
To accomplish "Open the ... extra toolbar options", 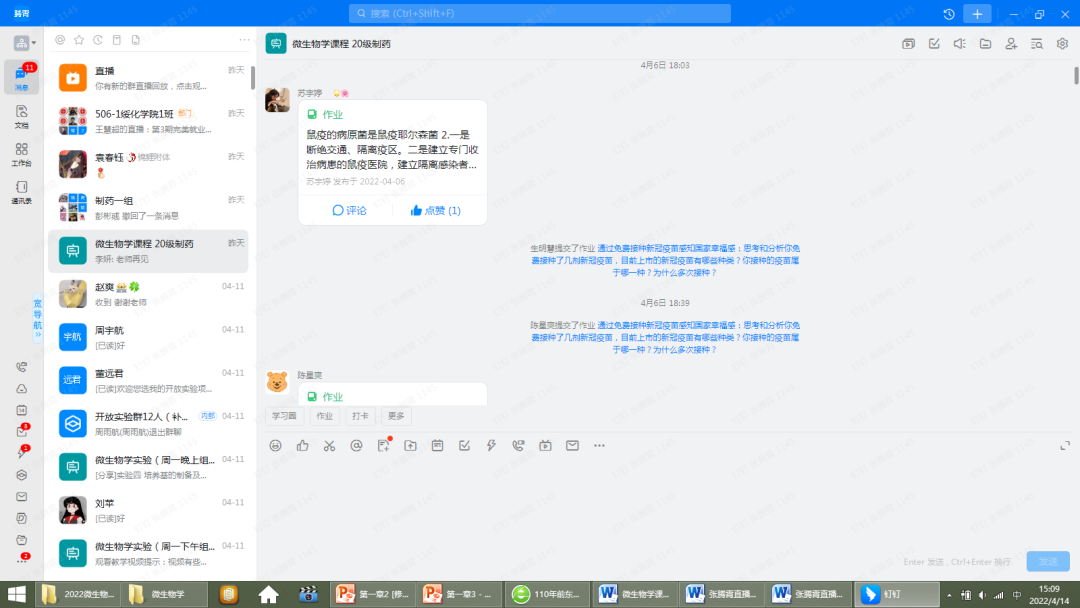I will [x=598, y=446].
